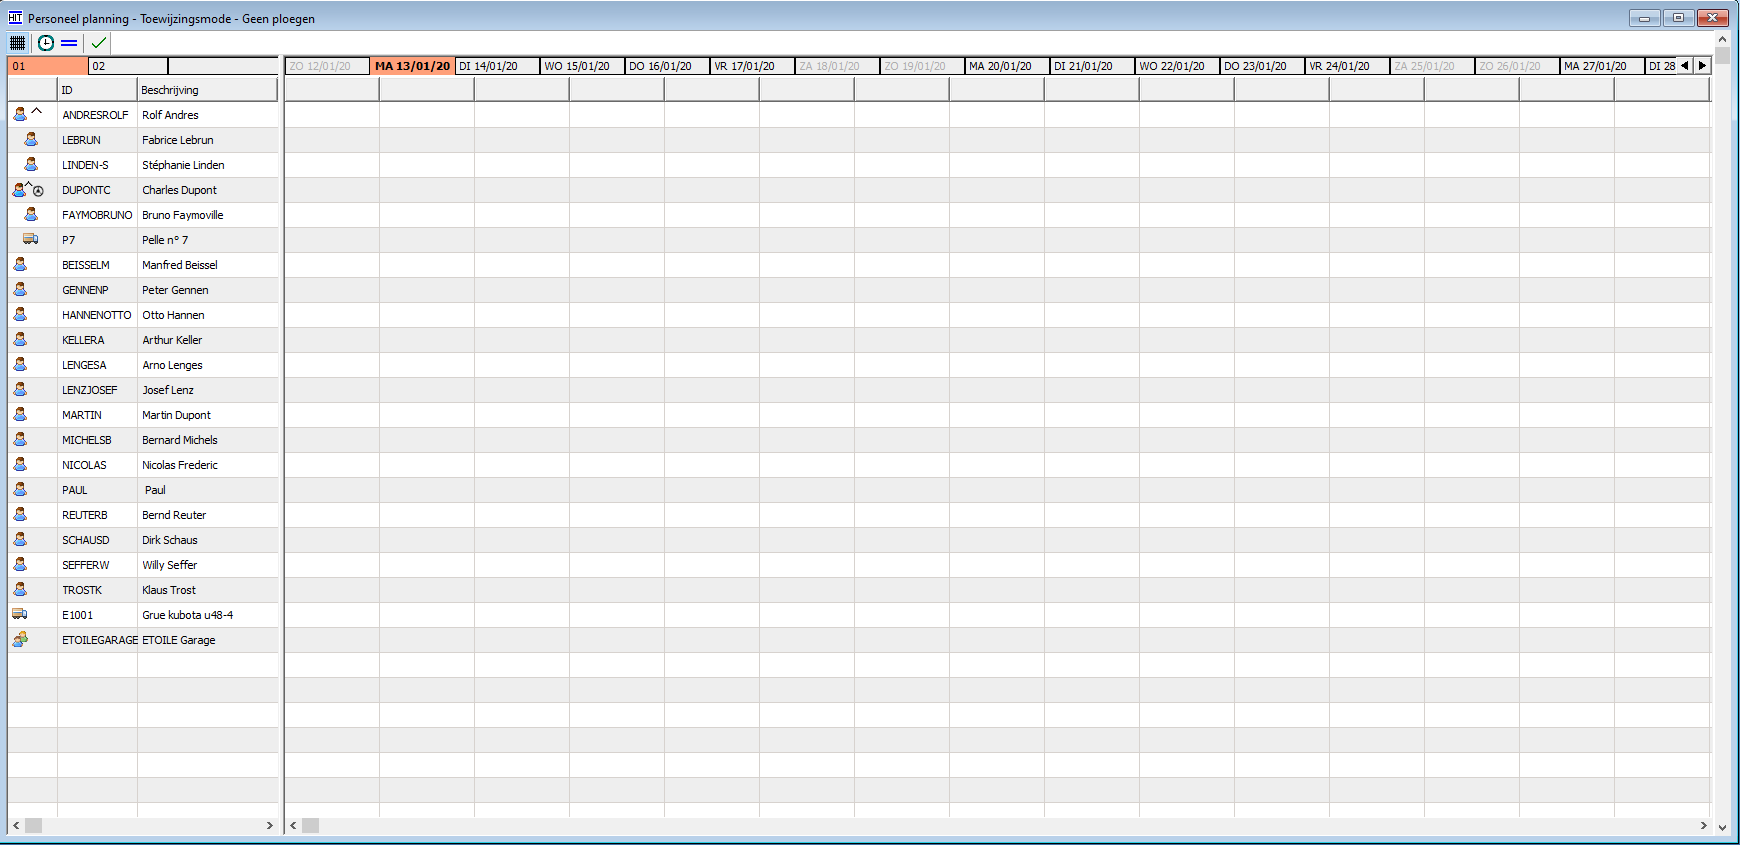Open the VR 17/01/20 date tab
1740x845 pixels.
(x=751, y=66)
